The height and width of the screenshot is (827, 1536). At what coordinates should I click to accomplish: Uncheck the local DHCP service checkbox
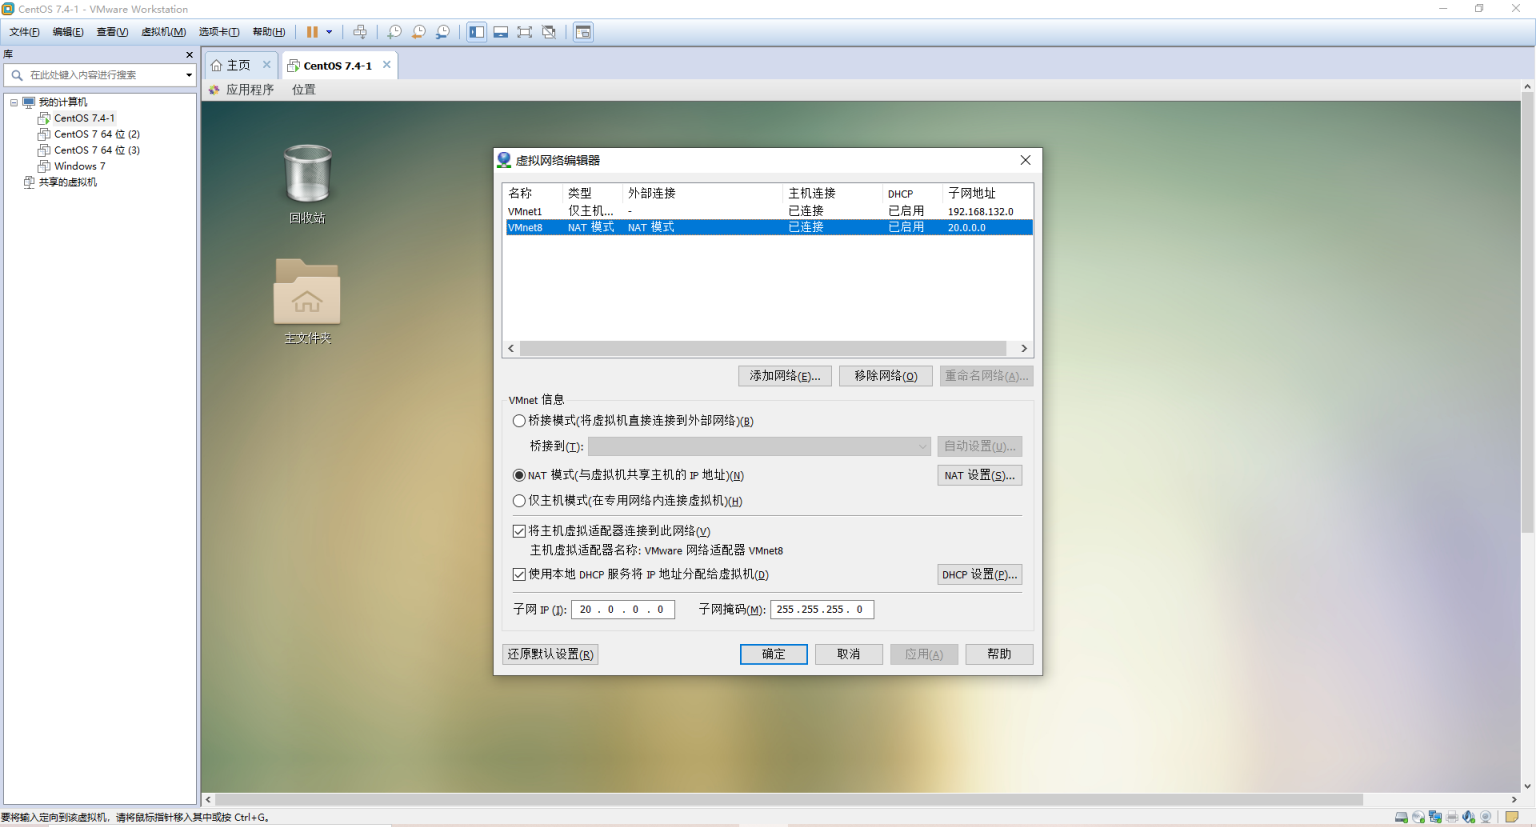519,575
